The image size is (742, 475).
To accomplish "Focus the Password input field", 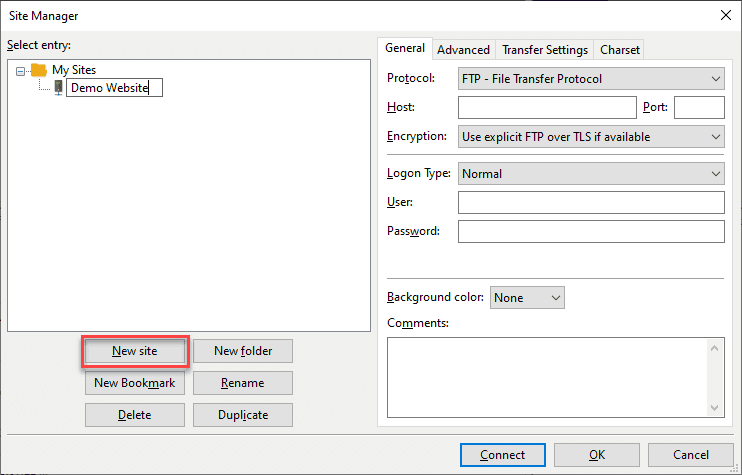I will click(591, 231).
